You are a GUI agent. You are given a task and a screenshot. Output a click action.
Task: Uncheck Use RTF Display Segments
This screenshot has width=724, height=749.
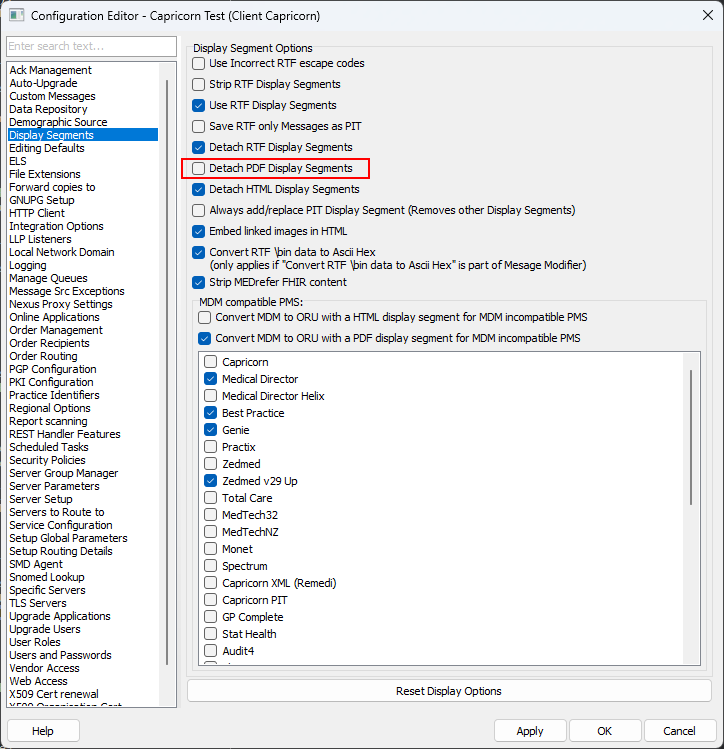coord(199,105)
